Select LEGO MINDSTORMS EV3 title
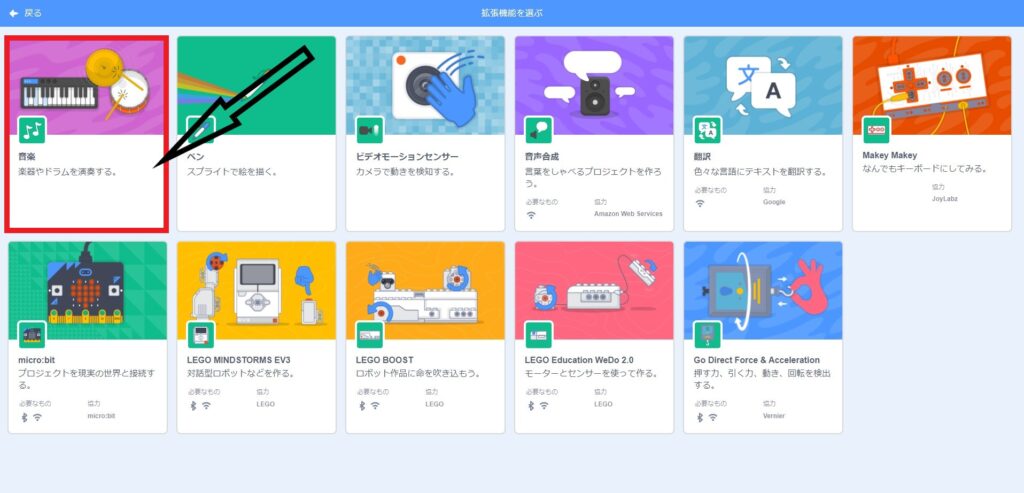The height and width of the screenshot is (493, 1024). click(x=238, y=360)
